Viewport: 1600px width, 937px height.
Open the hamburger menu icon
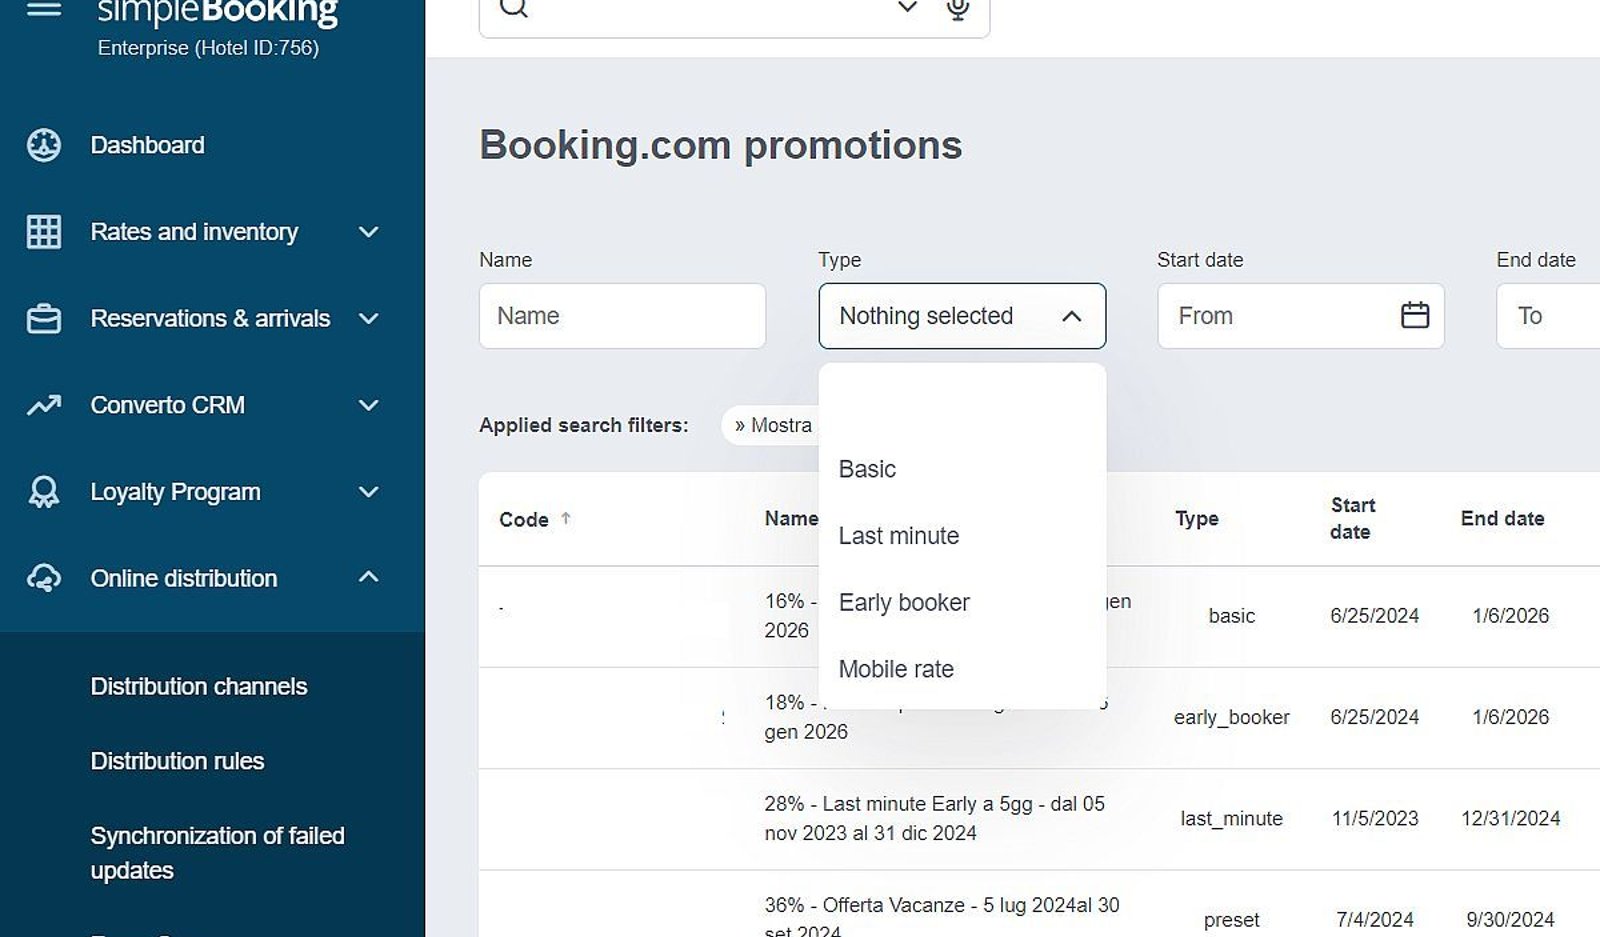click(44, 10)
